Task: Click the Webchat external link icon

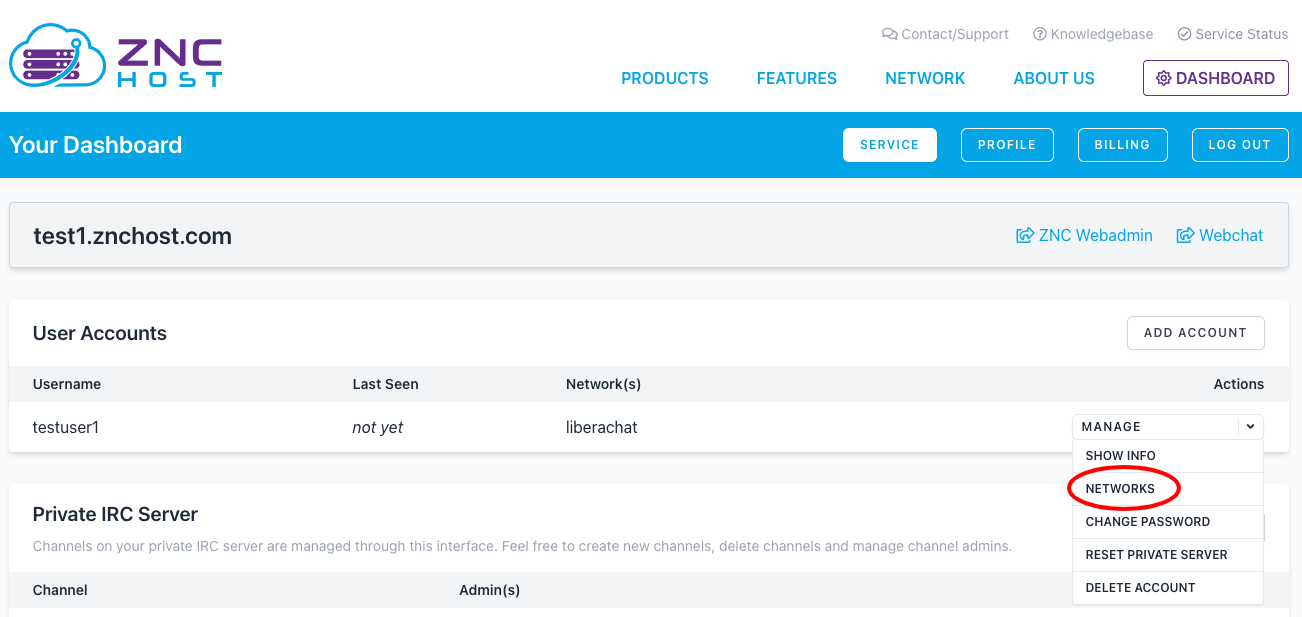Action: pos(1185,236)
